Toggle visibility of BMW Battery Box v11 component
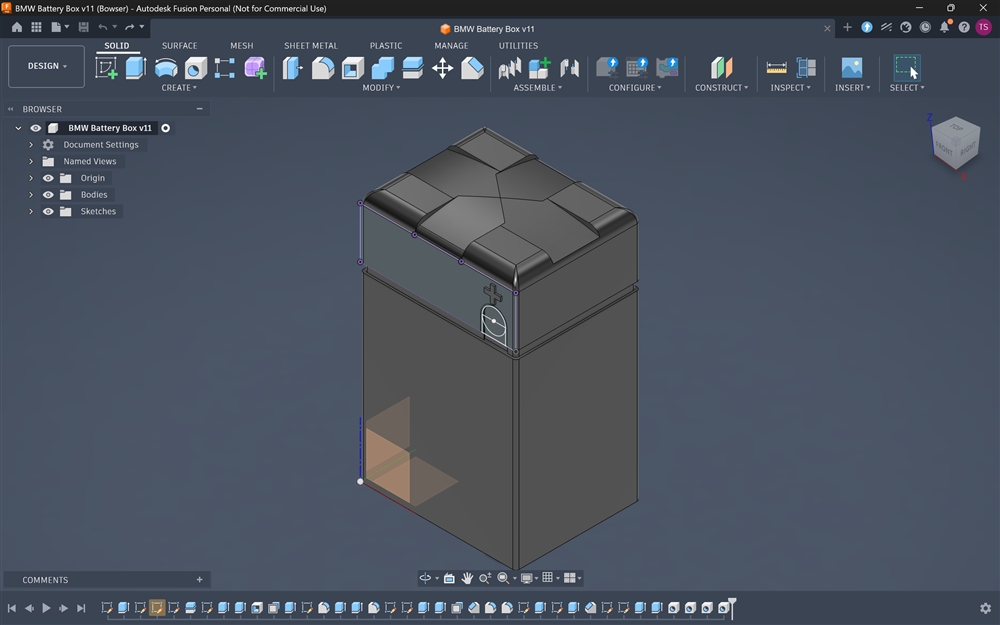This screenshot has width=1000, height=625. 36,128
